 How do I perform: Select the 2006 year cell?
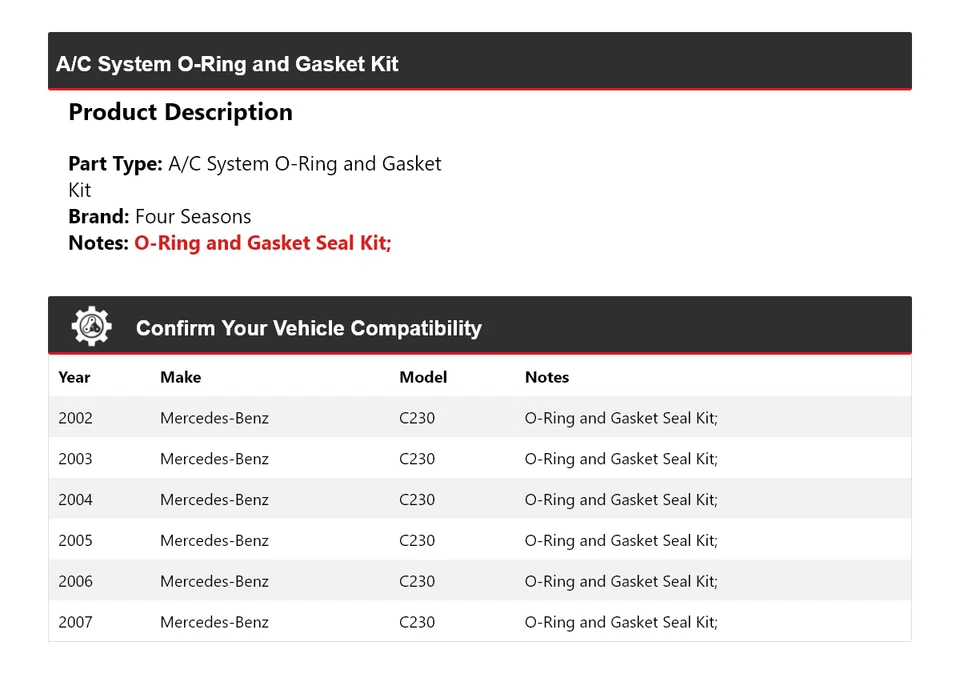tap(75, 582)
